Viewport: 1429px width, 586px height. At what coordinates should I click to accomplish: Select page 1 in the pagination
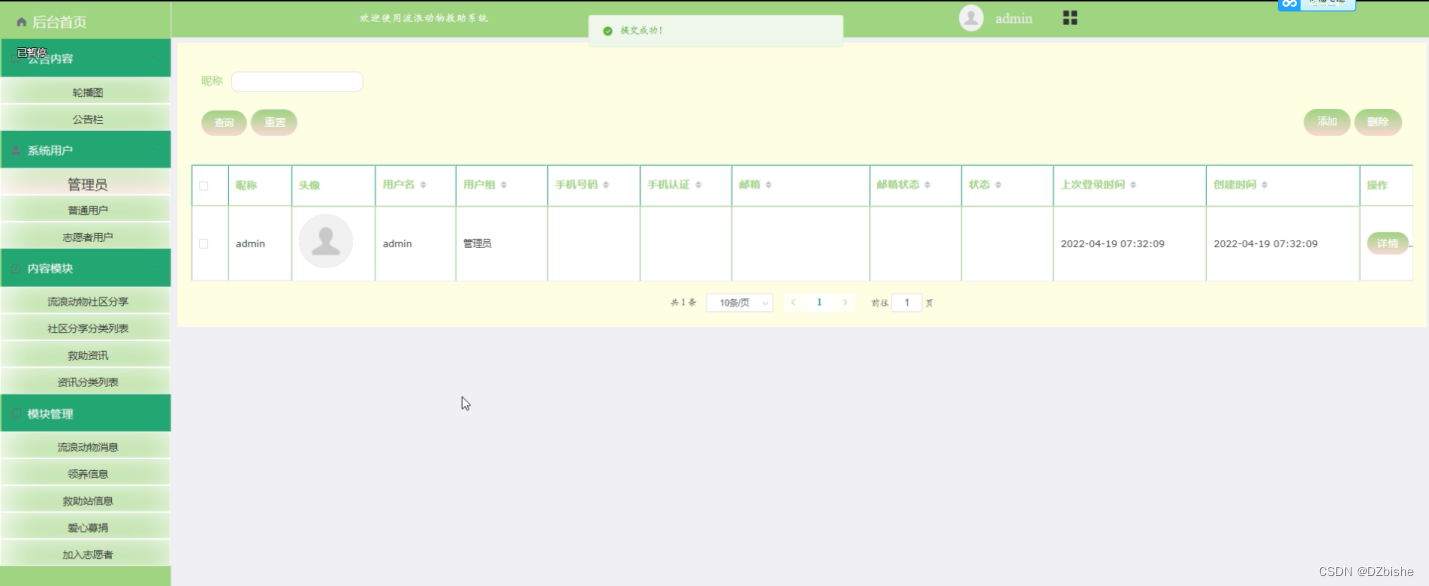click(x=819, y=302)
